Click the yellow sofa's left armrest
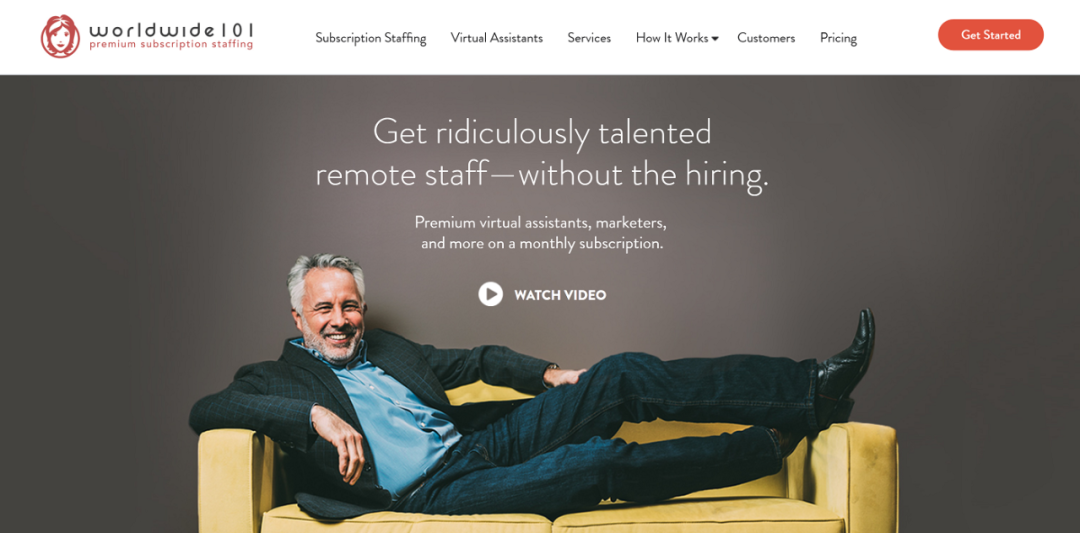Viewport: 1080px width, 533px height. 229,475
